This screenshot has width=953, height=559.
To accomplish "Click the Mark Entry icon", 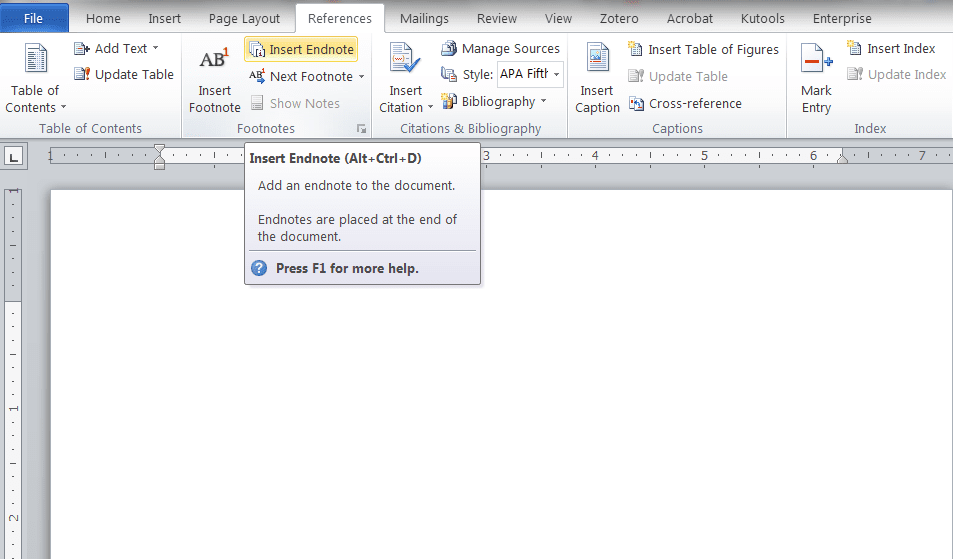I will click(x=816, y=61).
